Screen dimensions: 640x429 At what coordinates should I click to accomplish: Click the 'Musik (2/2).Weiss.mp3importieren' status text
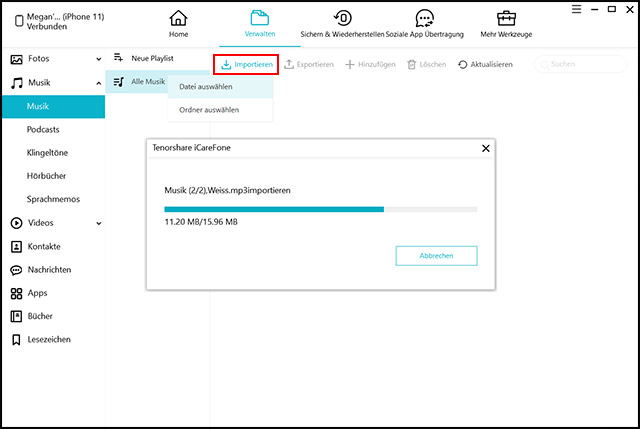tap(227, 191)
